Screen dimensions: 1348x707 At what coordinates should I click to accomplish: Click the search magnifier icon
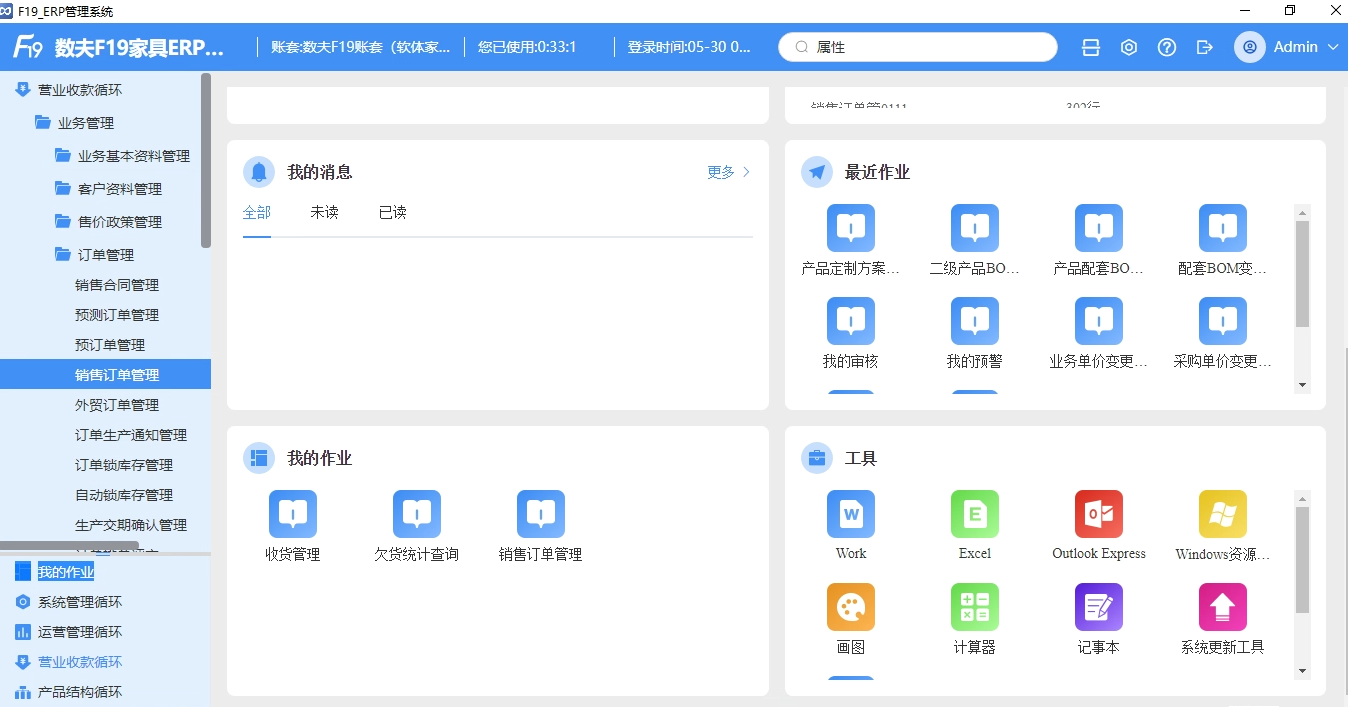pos(802,47)
